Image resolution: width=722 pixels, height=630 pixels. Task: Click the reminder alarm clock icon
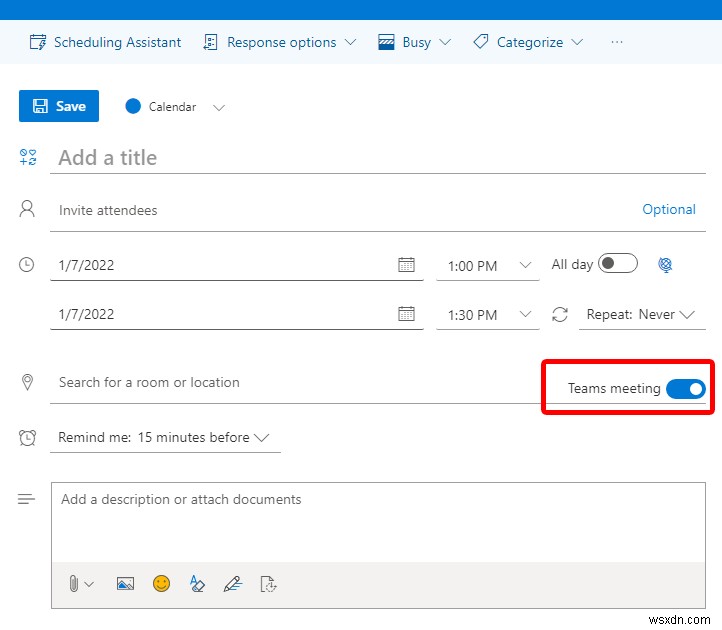pos(27,438)
